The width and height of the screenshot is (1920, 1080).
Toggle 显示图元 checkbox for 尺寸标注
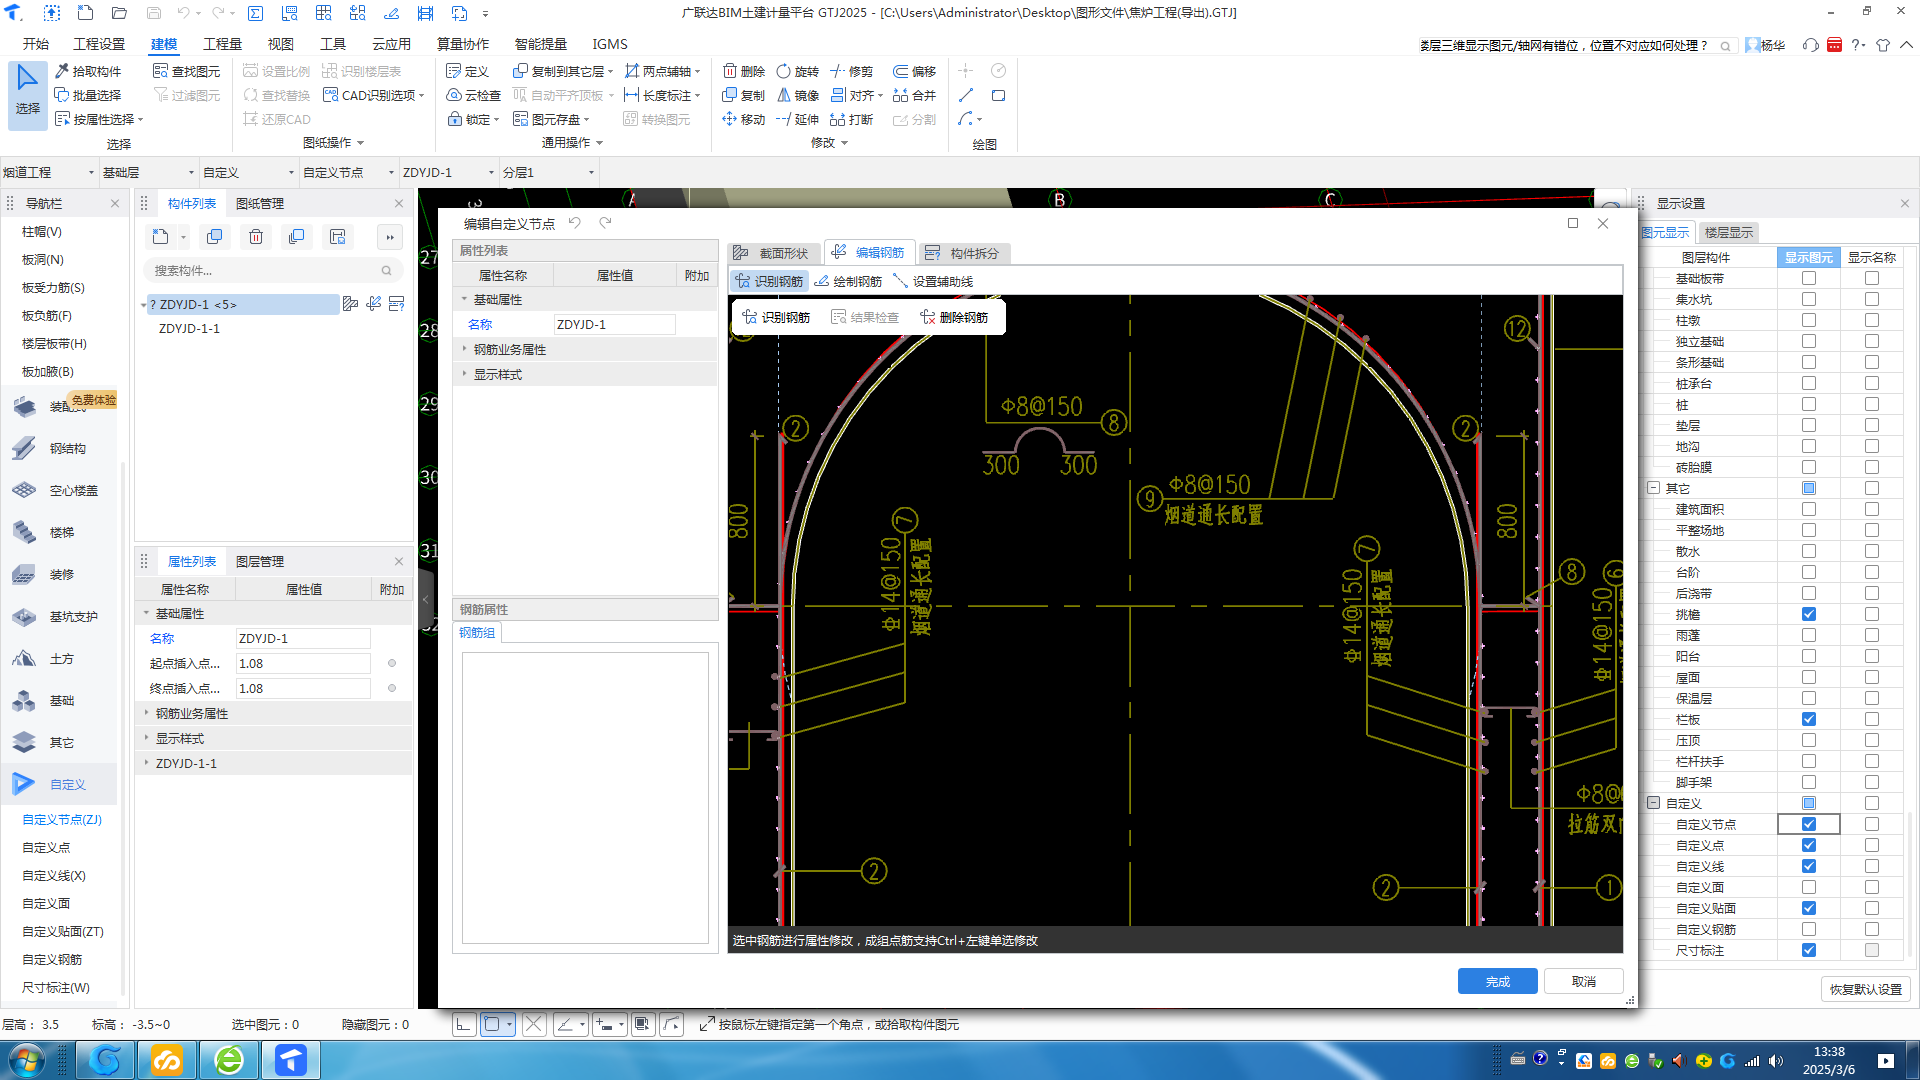click(1808, 950)
